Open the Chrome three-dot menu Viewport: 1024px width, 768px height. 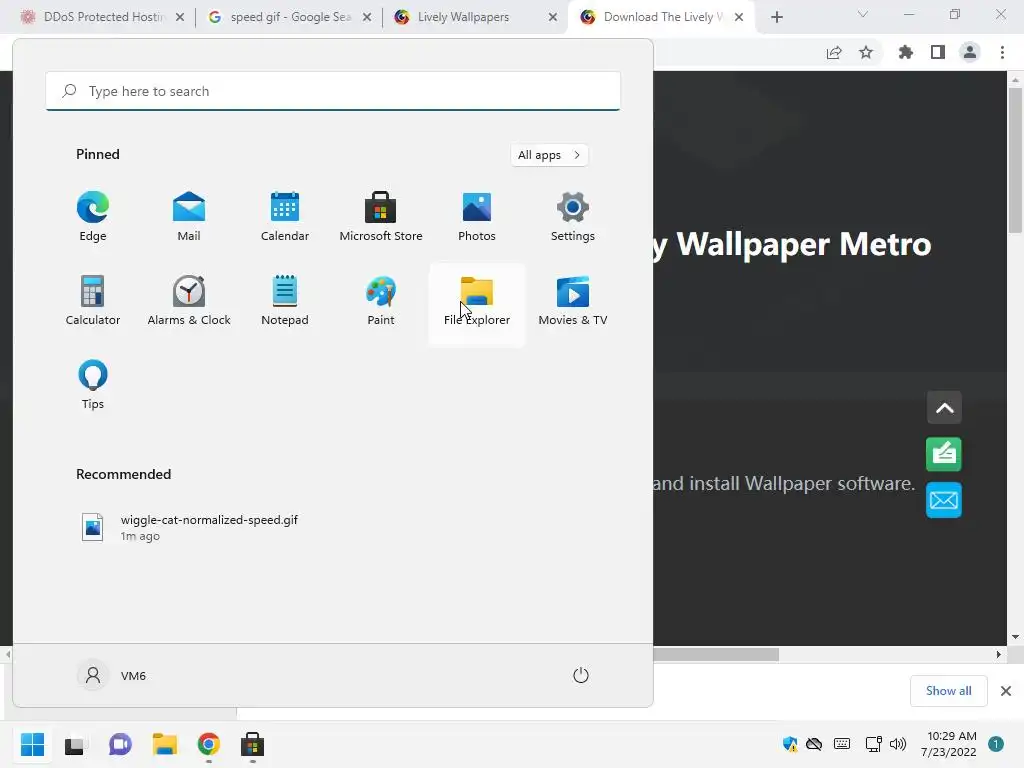(x=1002, y=52)
